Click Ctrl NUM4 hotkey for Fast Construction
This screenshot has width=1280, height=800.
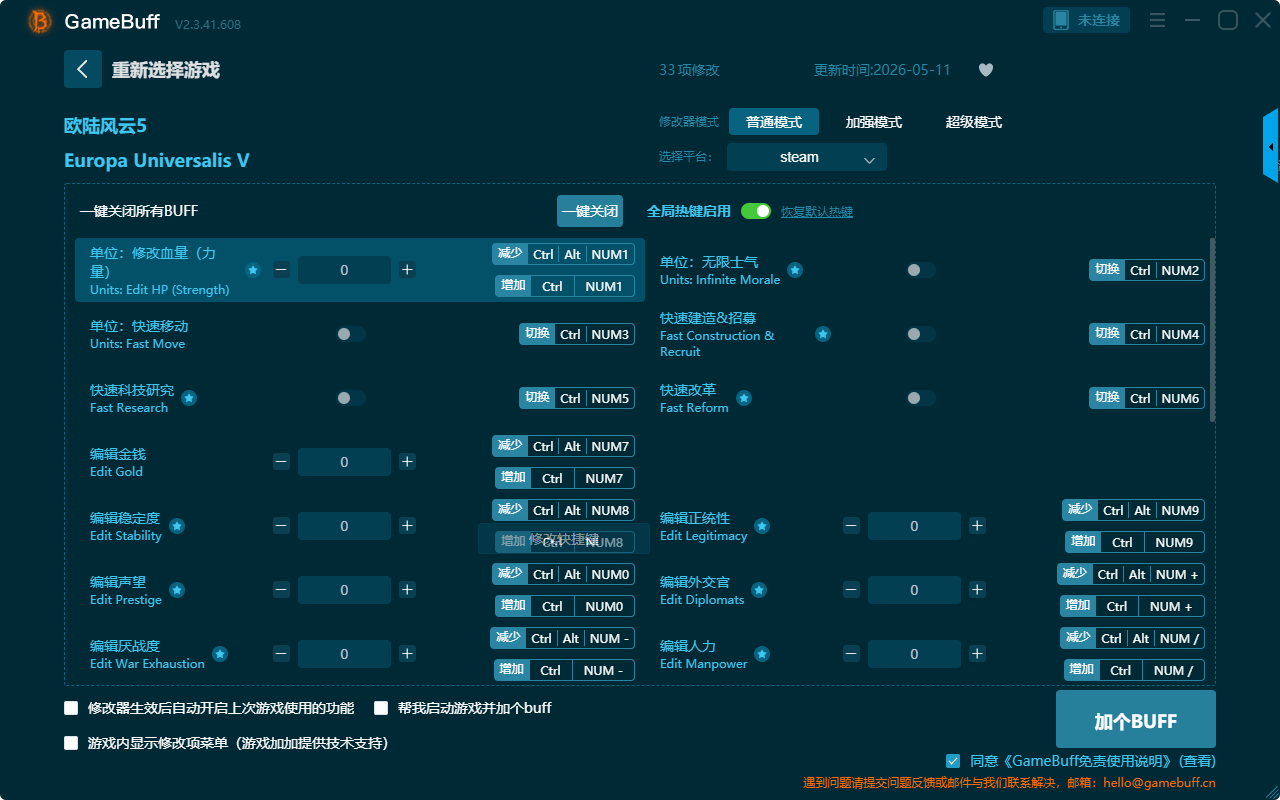[x=1147, y=334]
